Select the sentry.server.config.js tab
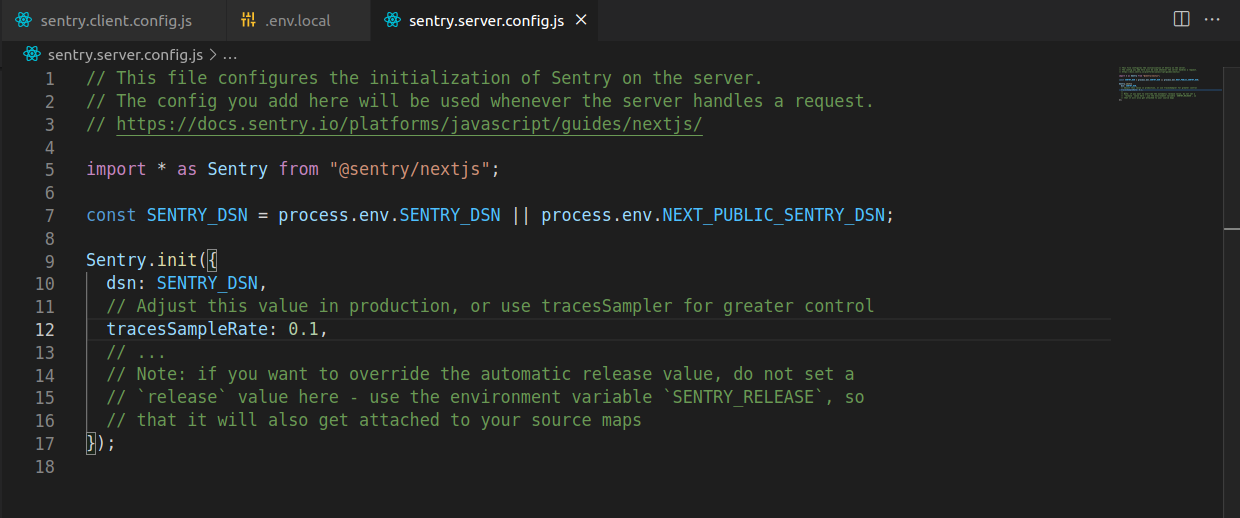 [x=487, y=20]
